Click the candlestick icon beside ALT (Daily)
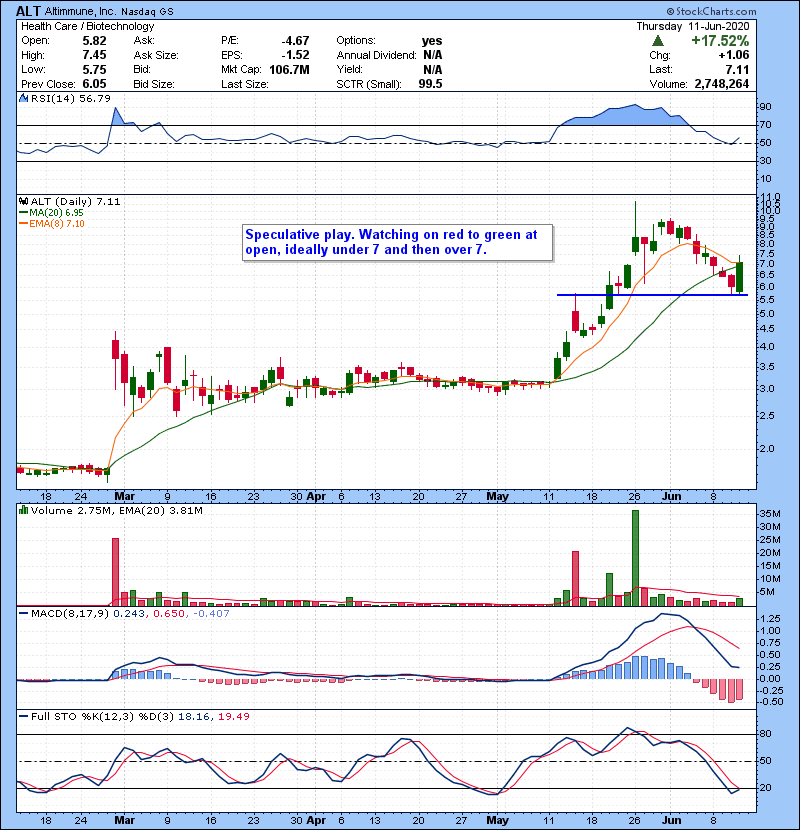The image size is (800, 830). [23, 201]
